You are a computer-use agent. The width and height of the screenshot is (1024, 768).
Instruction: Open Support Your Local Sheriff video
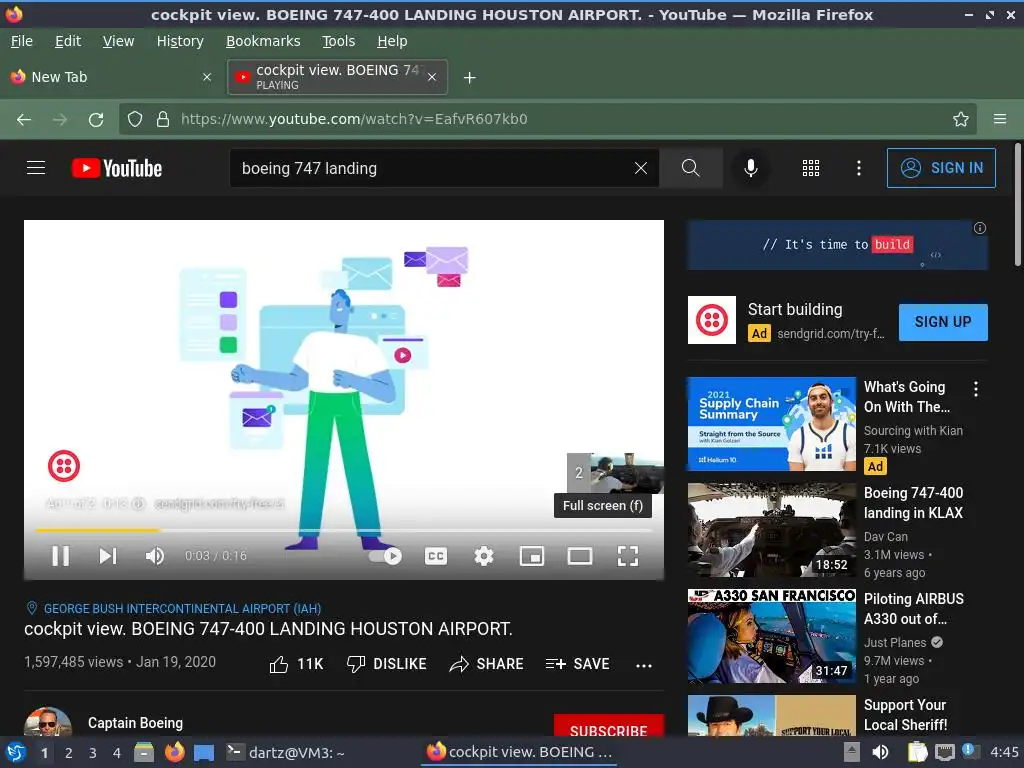click(x=905, y=714)
